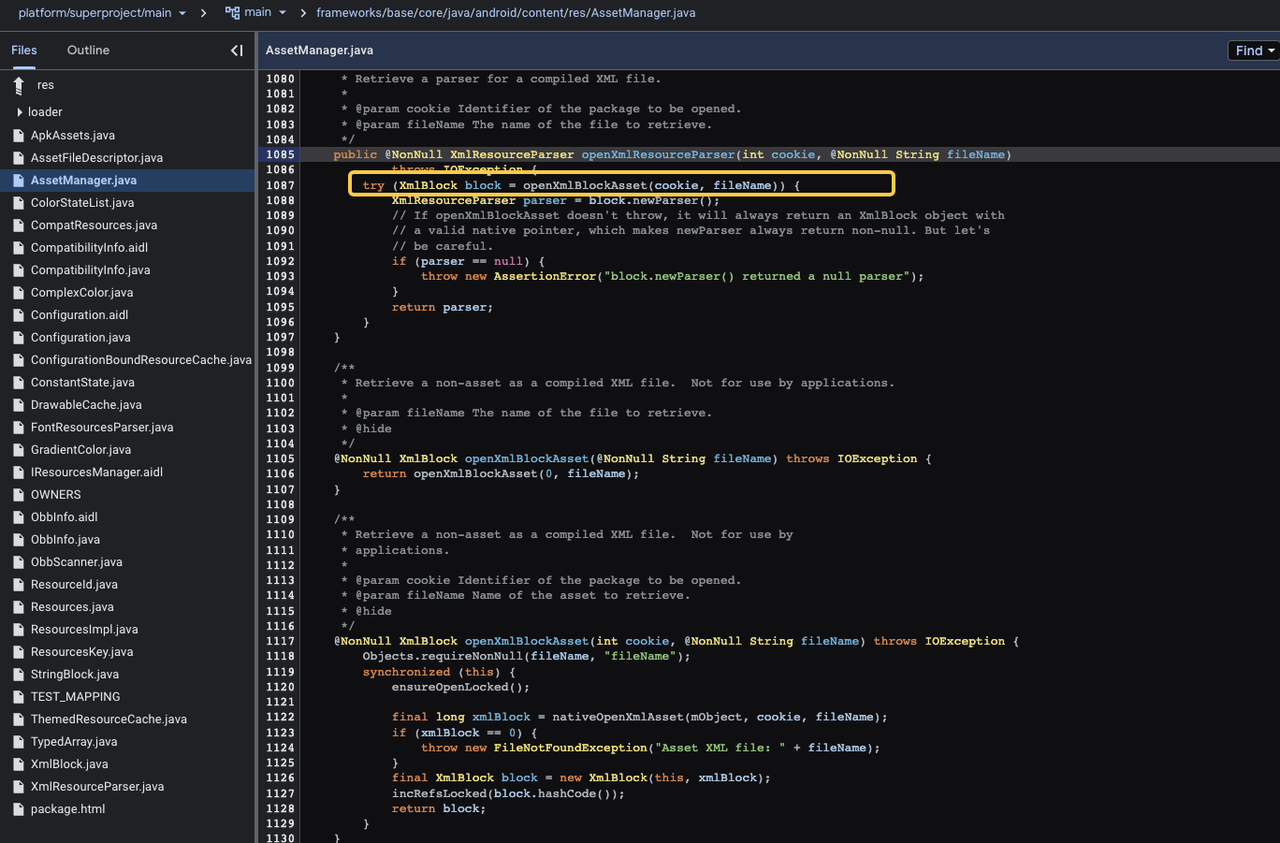Open CompatResources.java
Screen dimensions: 1280x843
click(x=93, y=225)
